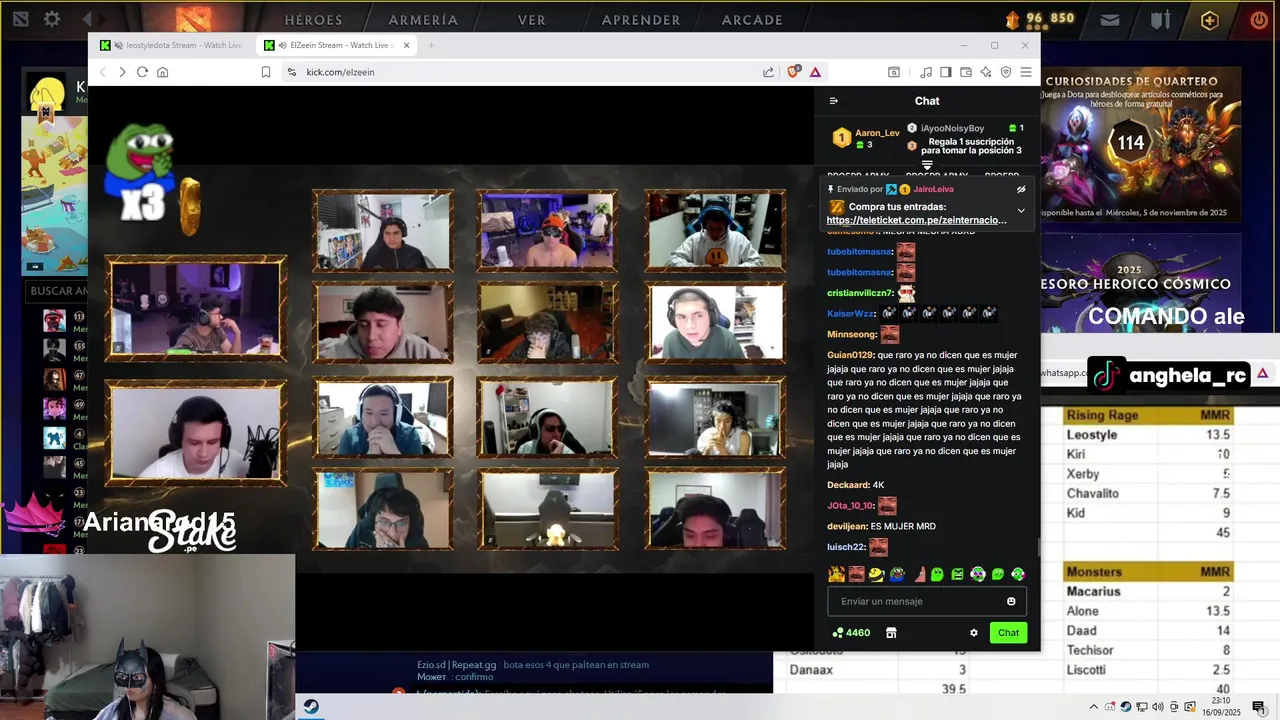
Task: Go back using browser back arrow
Action: (x=102, y=72)
